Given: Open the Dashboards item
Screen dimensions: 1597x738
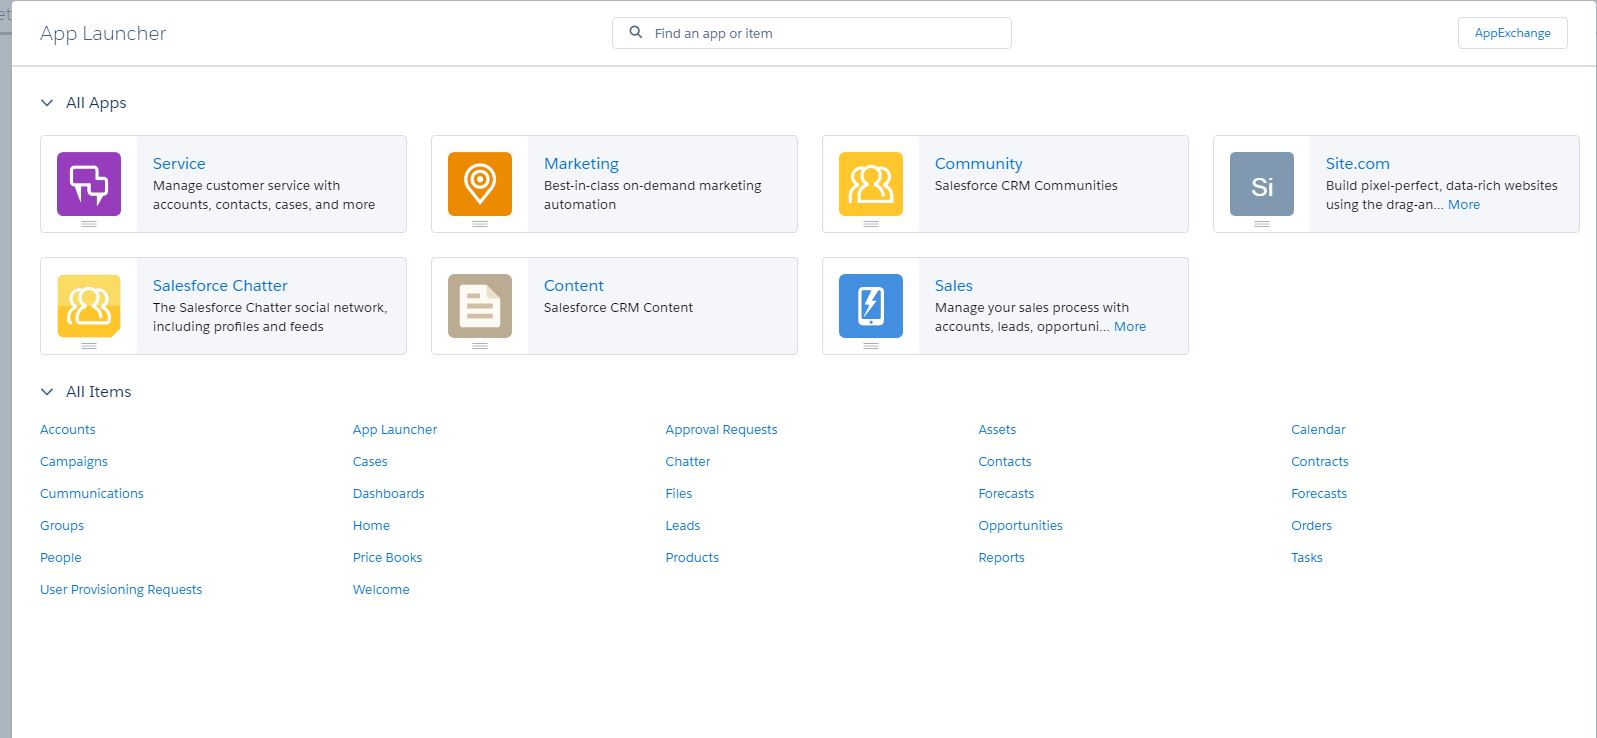Looking at the screenshot, I should [388, 494].
